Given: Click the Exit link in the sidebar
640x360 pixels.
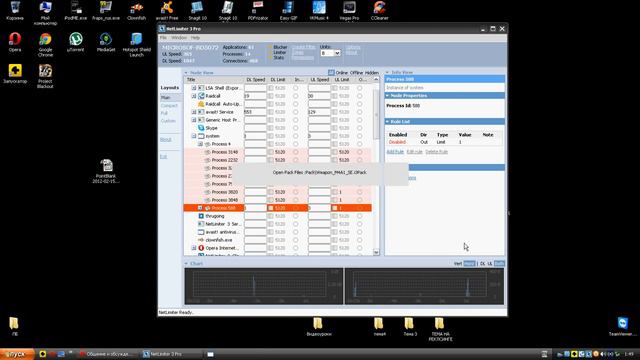Looking at the screenshot, I should [x=163, y=157].
